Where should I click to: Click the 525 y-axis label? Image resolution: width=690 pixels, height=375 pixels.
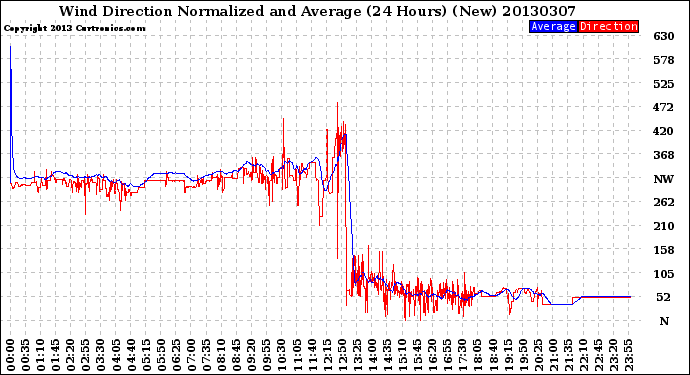point(664,84)
